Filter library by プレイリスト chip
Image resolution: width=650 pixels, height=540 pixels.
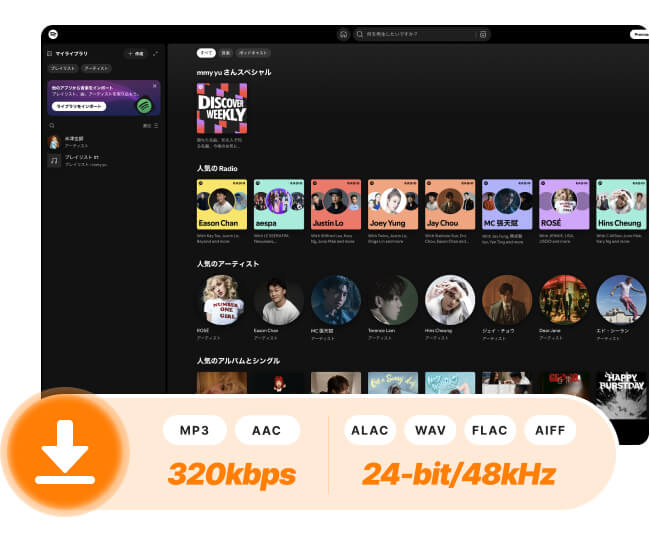click(63, 68)
